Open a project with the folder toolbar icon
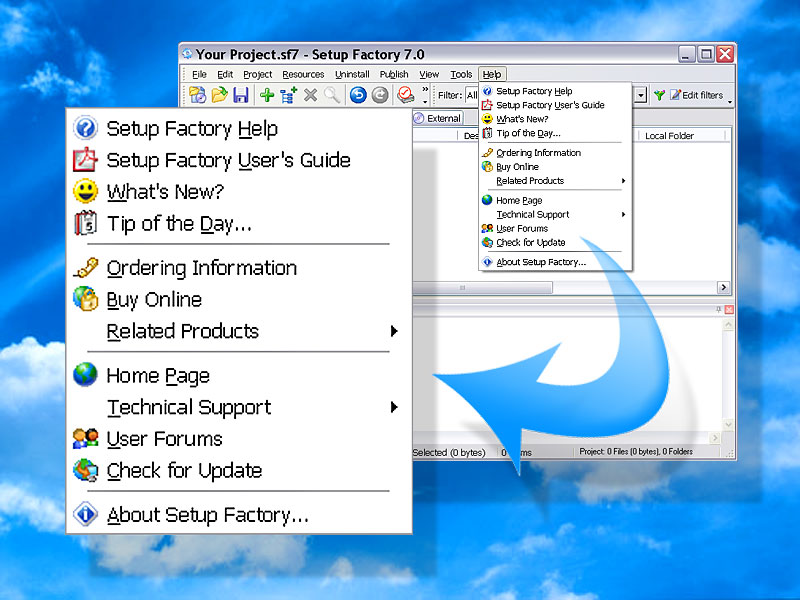Screen dimensions: 800x600 coord(219,95)
